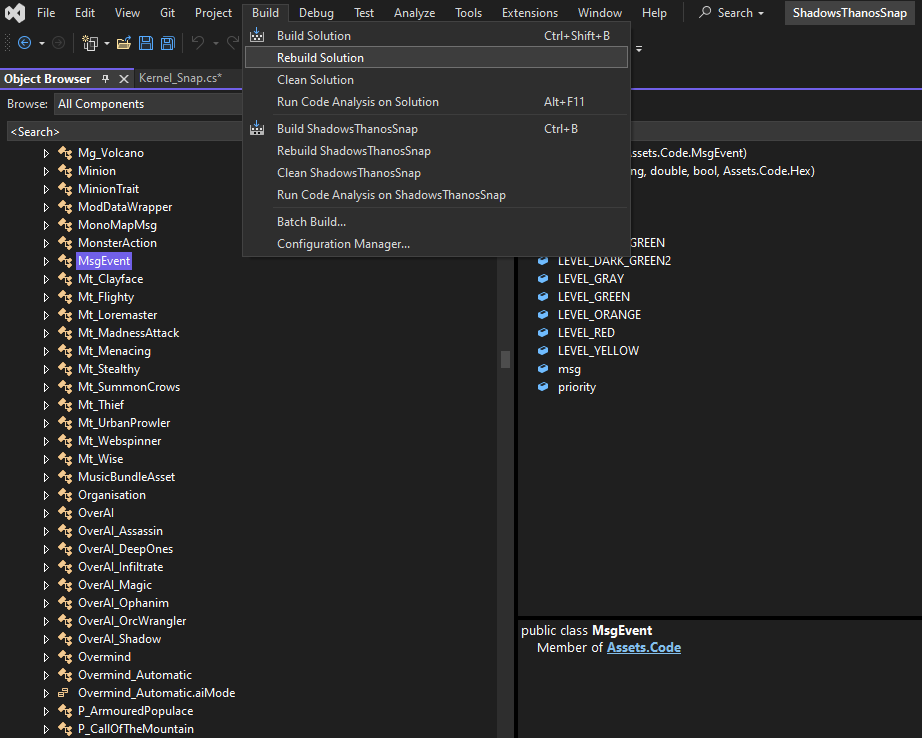Switch to the Kernel_Snap.cs tab

pyautogui.click(x=180, y=78)
